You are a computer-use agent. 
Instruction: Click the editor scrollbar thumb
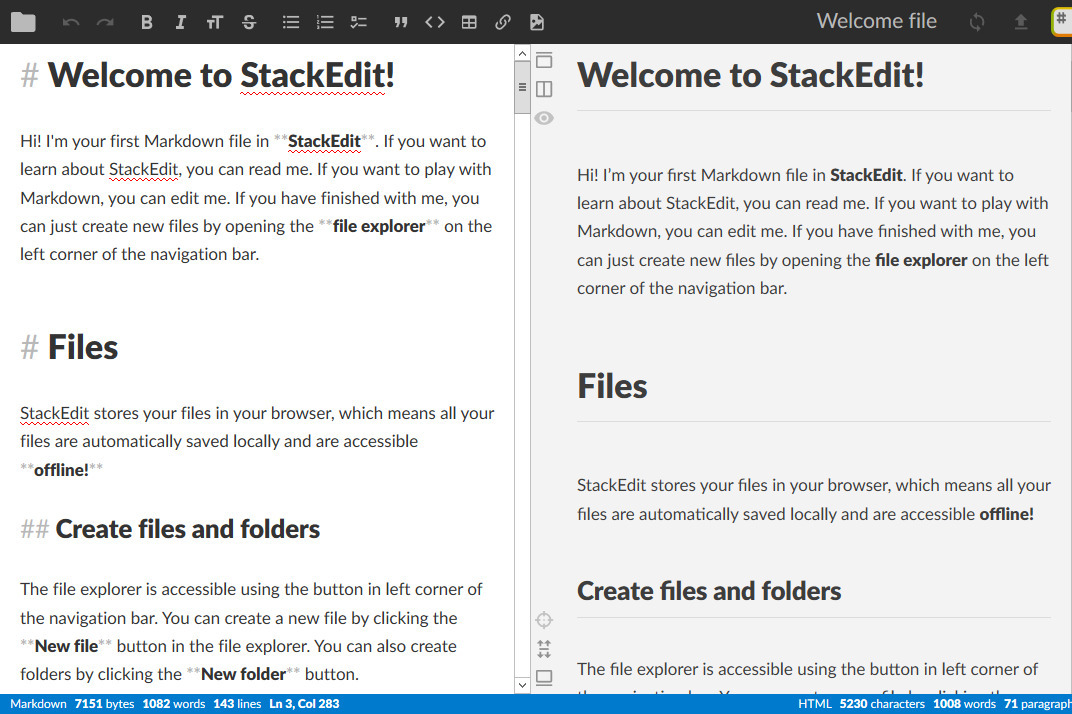(522, 88)
